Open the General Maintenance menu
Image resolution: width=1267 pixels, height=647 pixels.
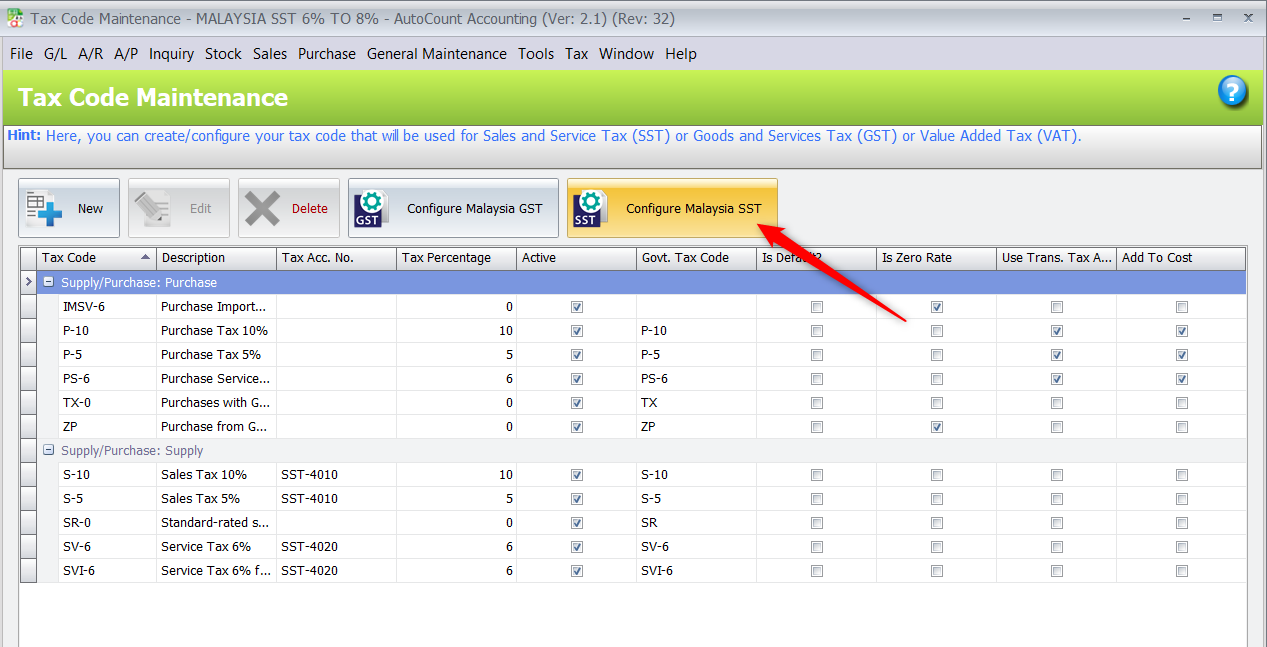[436, 54]
